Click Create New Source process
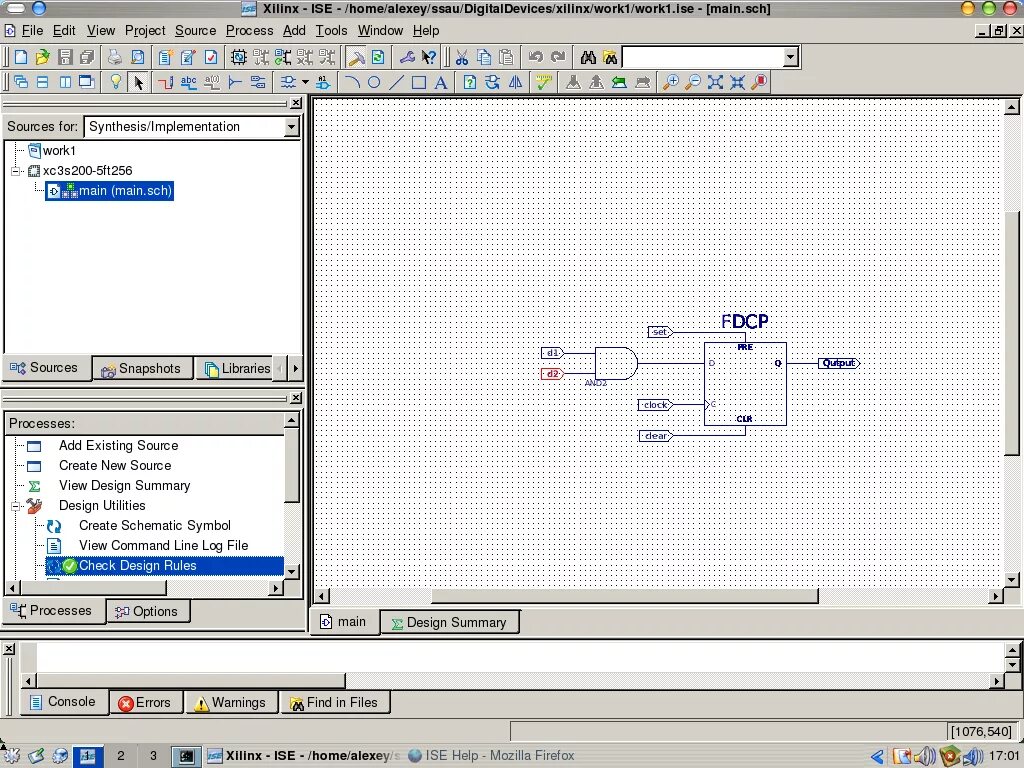This screenshot has width=1024, height=768. click(115, 466)
